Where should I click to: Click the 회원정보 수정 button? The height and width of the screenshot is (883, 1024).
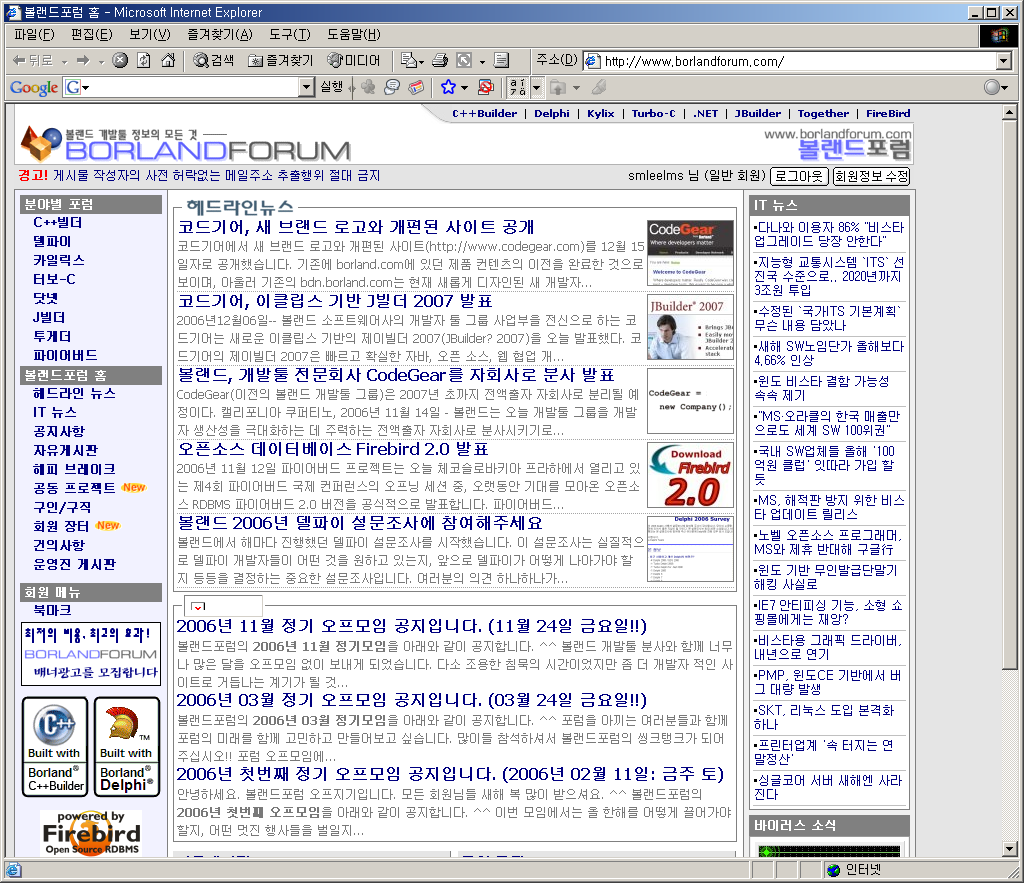pos(871,176)
